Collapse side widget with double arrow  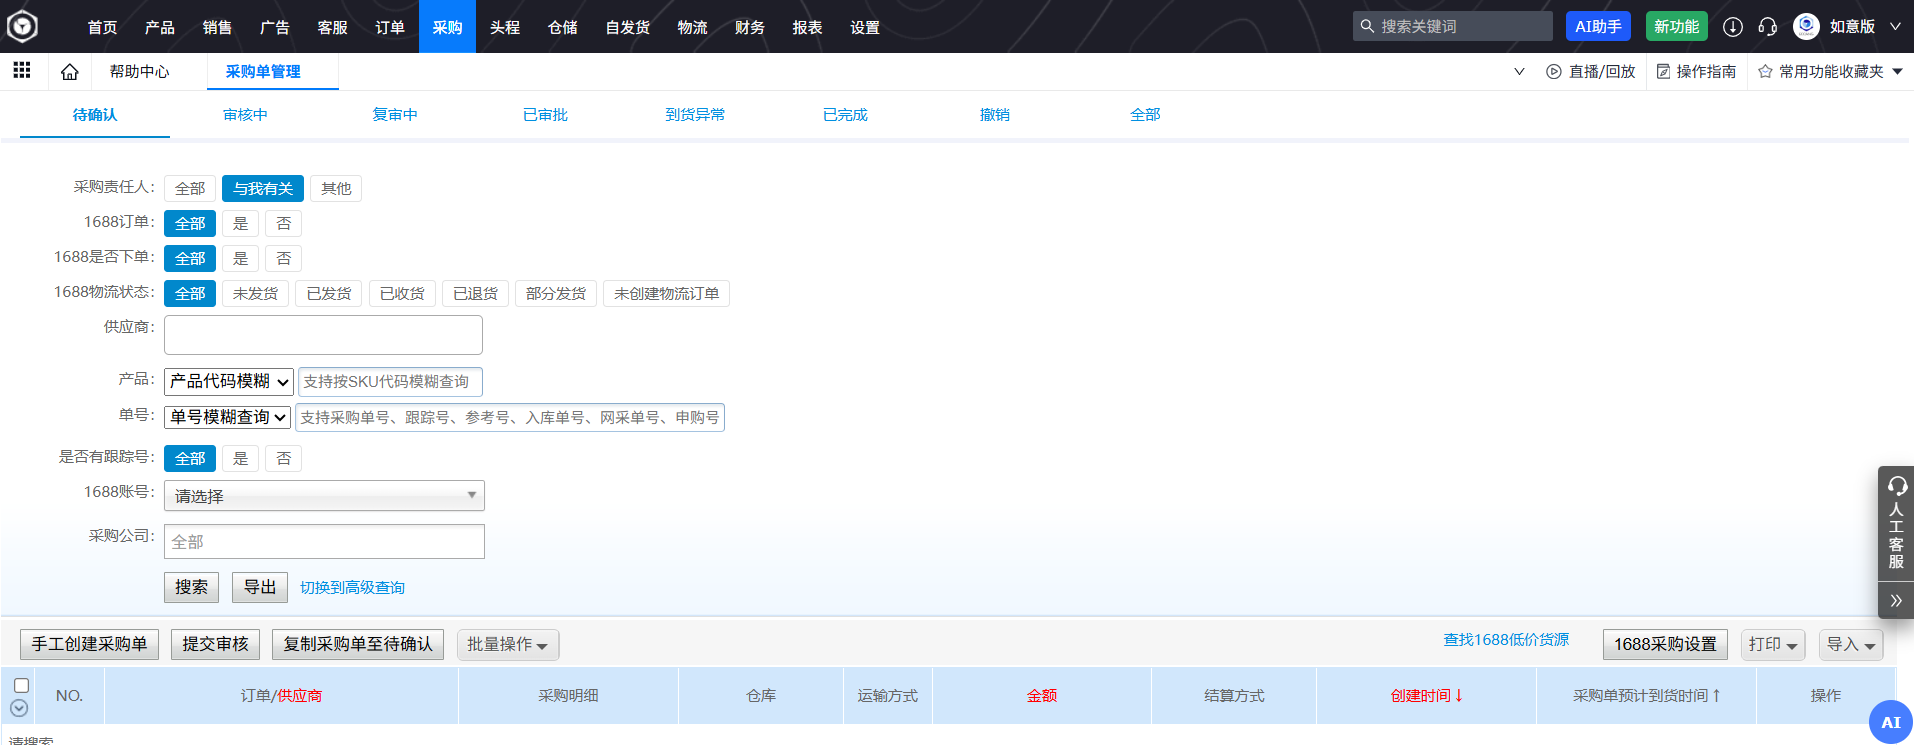[1896, 600]
